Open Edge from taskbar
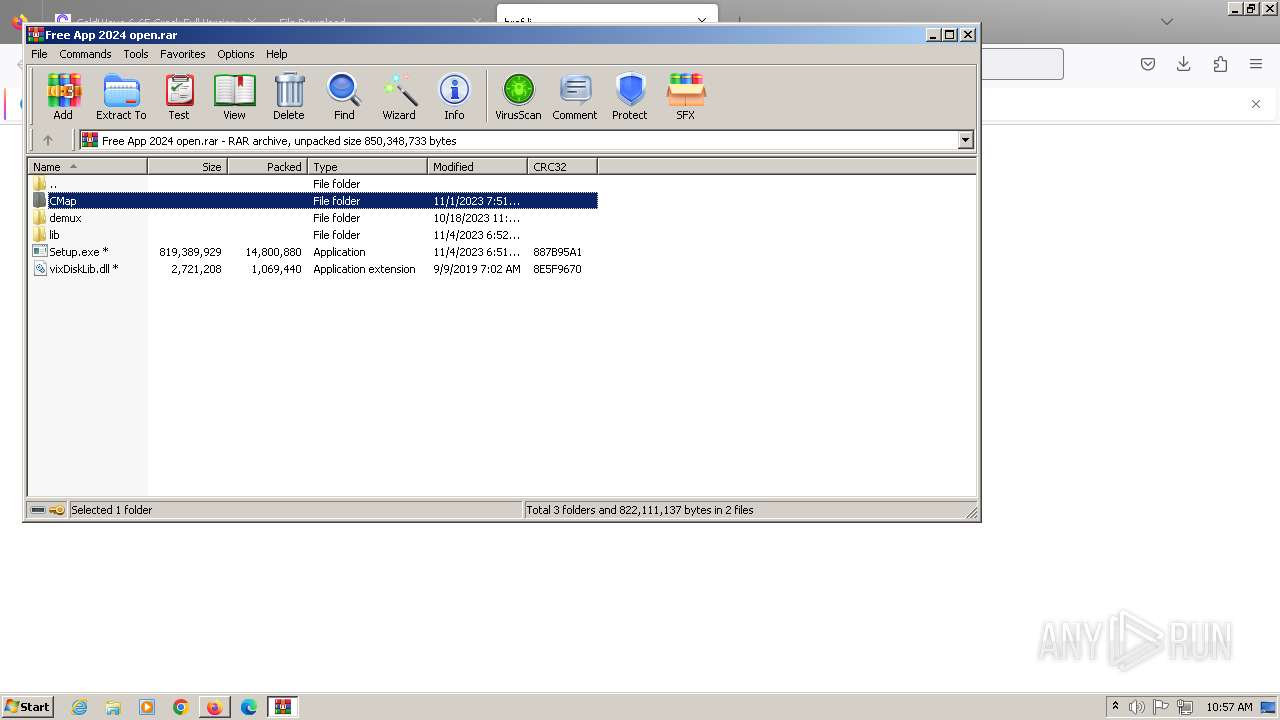This screenshot has height=720, width=1280. (249, 707)
